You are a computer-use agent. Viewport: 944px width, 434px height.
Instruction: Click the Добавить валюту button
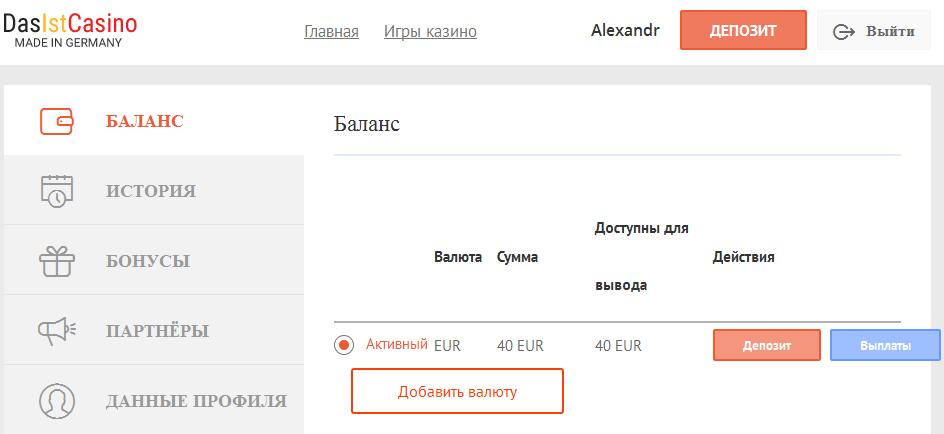click(457, 391)
